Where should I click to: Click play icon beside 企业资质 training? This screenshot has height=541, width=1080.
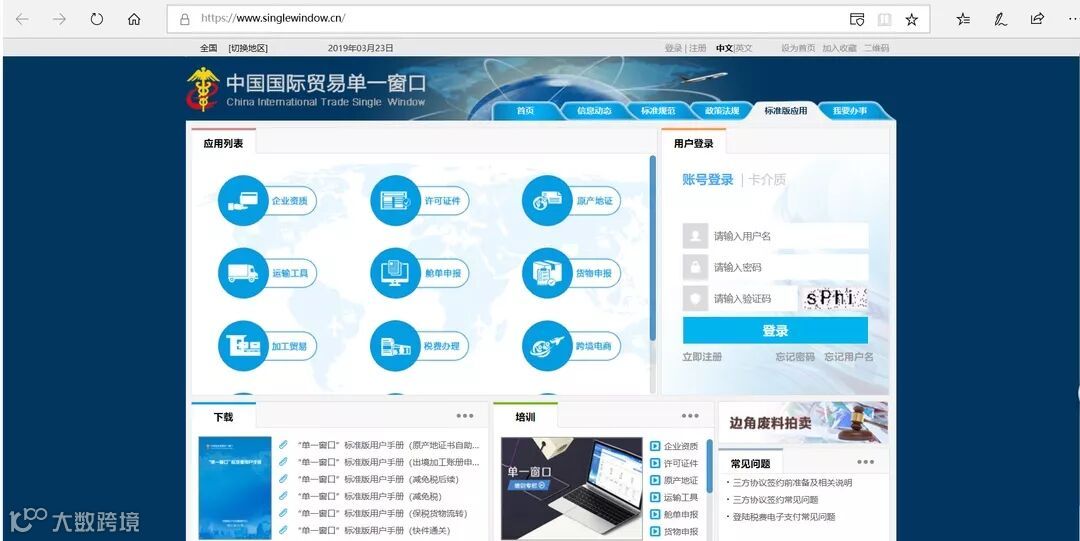(x=655, y=447)
